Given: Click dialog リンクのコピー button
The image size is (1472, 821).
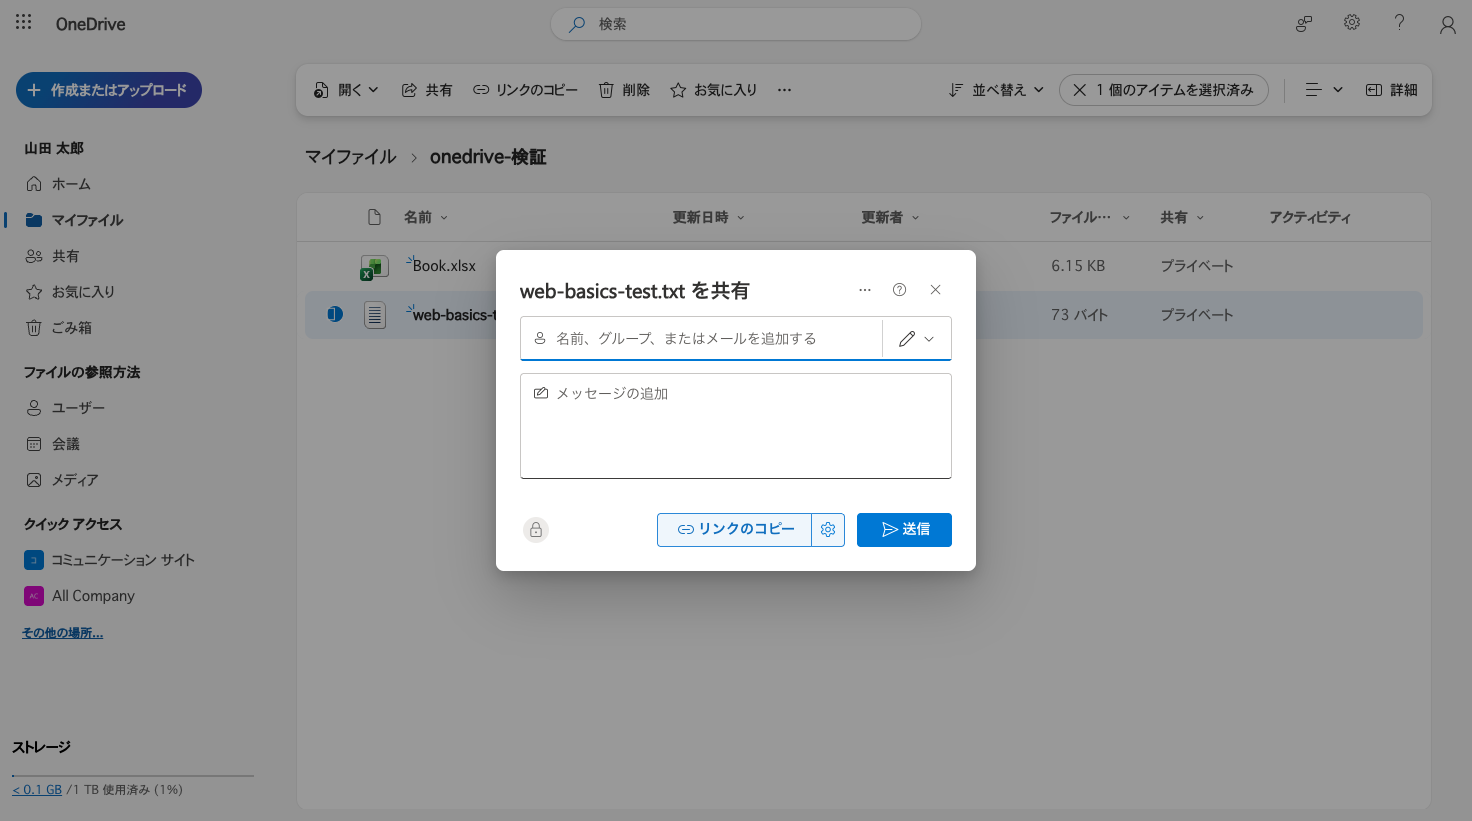Looking at the screenshot, I should (734, 530).
